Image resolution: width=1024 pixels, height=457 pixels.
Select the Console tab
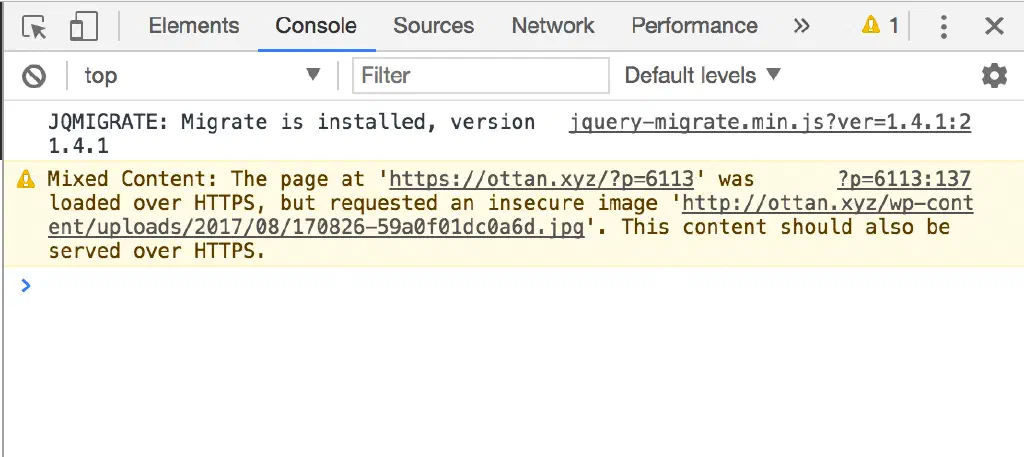[x=316, y=27]
